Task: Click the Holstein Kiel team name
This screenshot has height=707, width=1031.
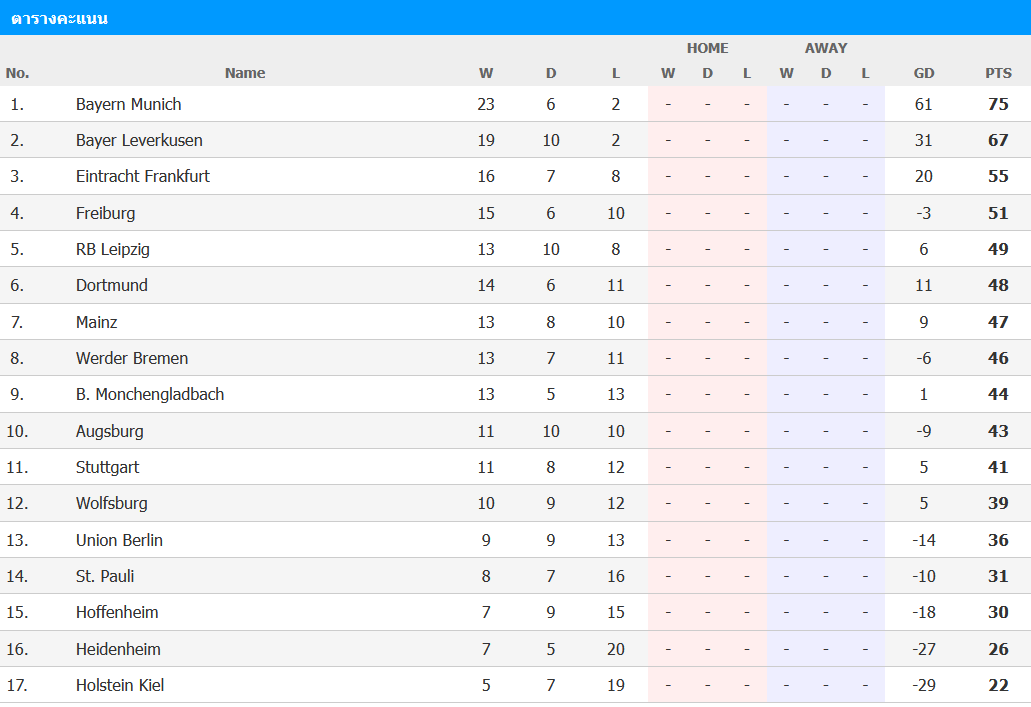Action: [120, 685]
